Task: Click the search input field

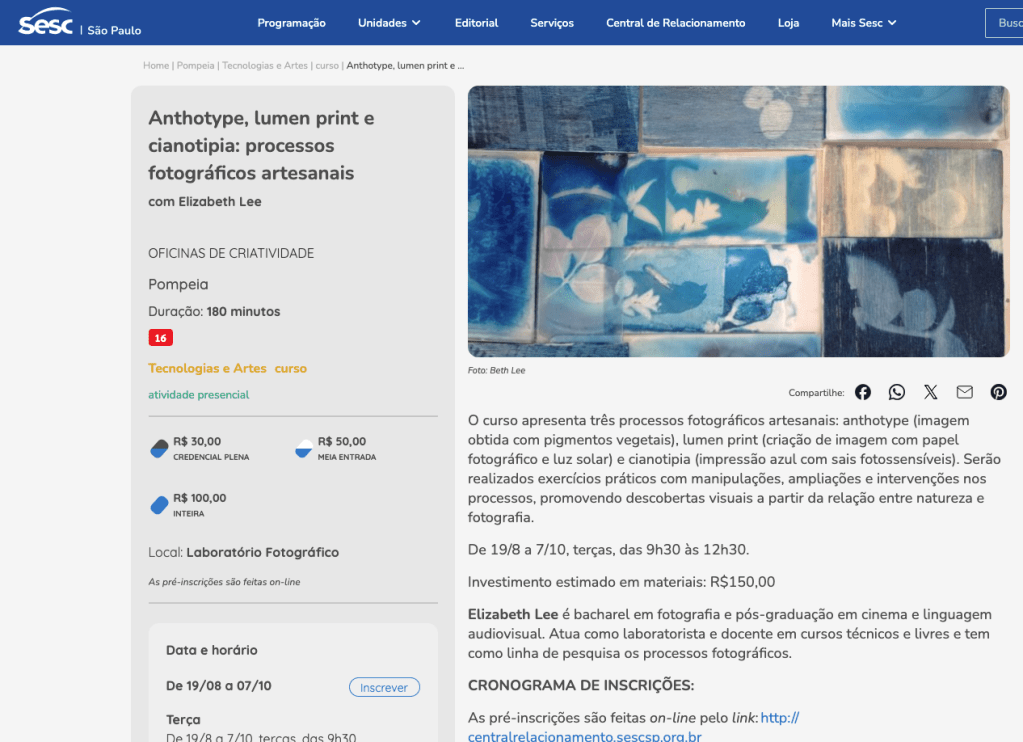Action: click(x=1003, y=23)
